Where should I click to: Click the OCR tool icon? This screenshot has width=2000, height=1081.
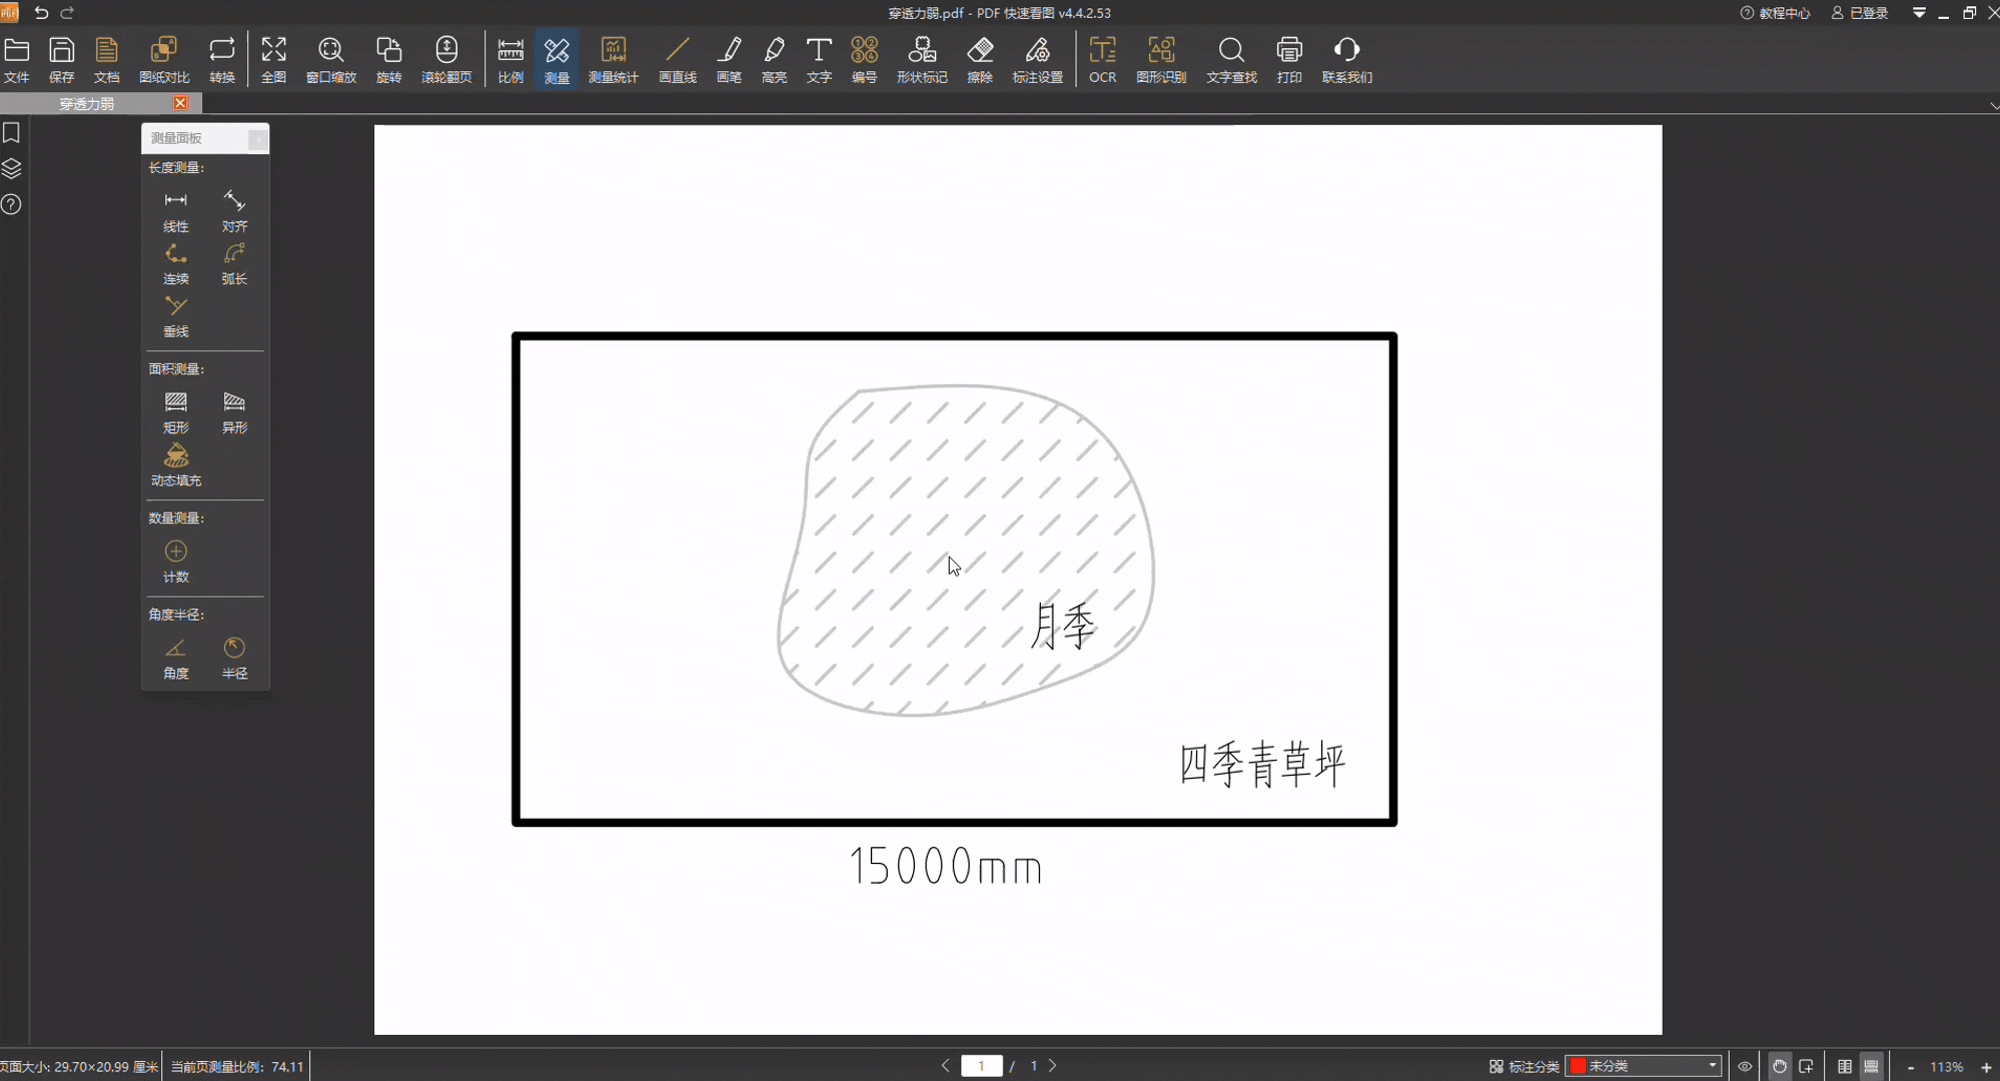[1103, 60]
